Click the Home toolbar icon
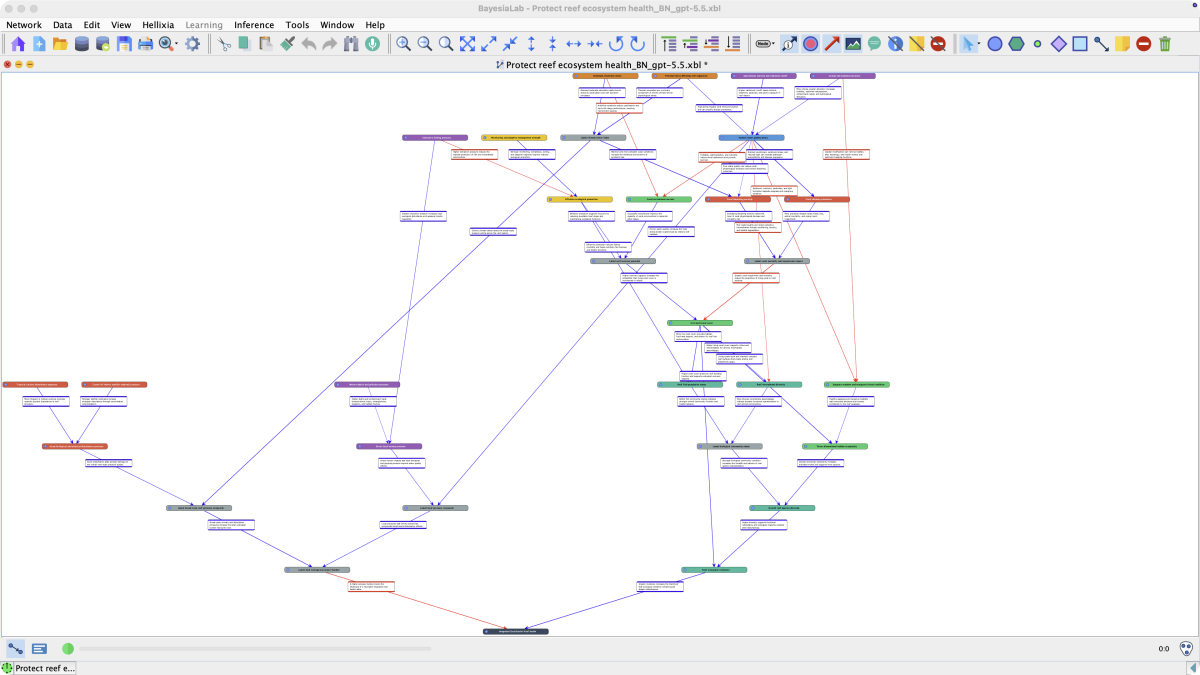The height and width of the screenshot is (675, 1200). coord(18,44)
